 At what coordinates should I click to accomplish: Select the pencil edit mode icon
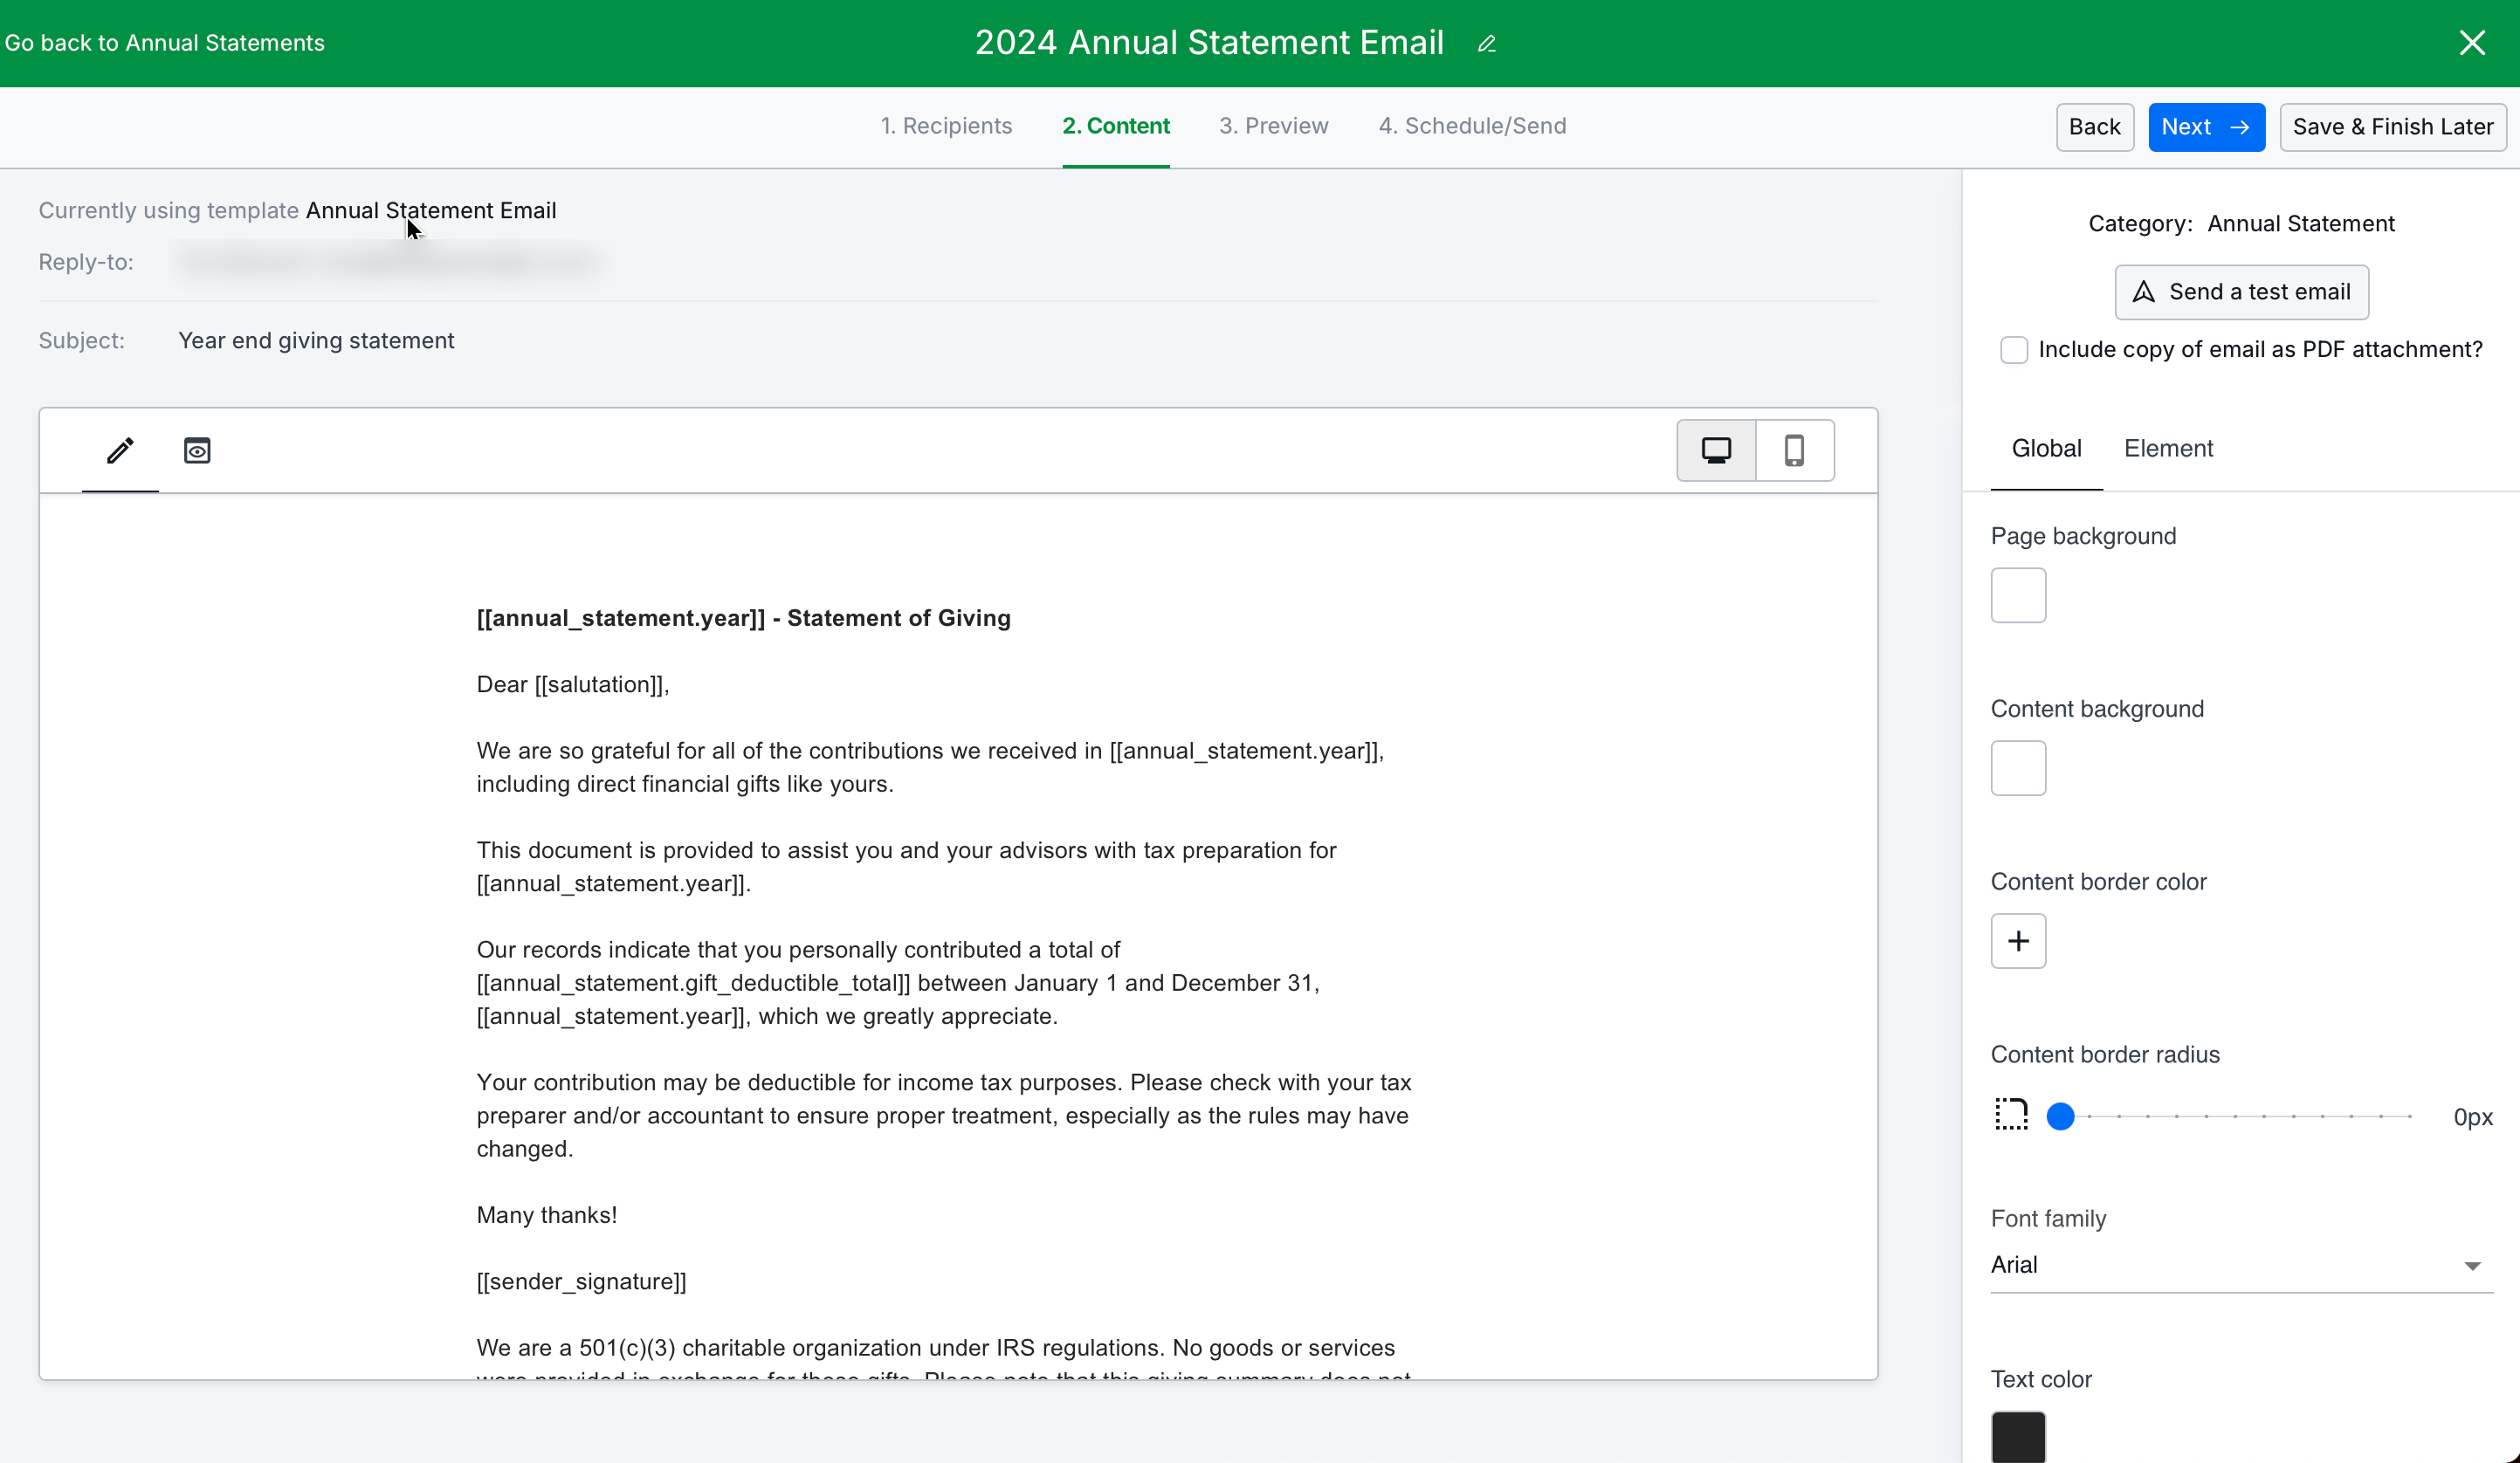[x=120, y=450]
